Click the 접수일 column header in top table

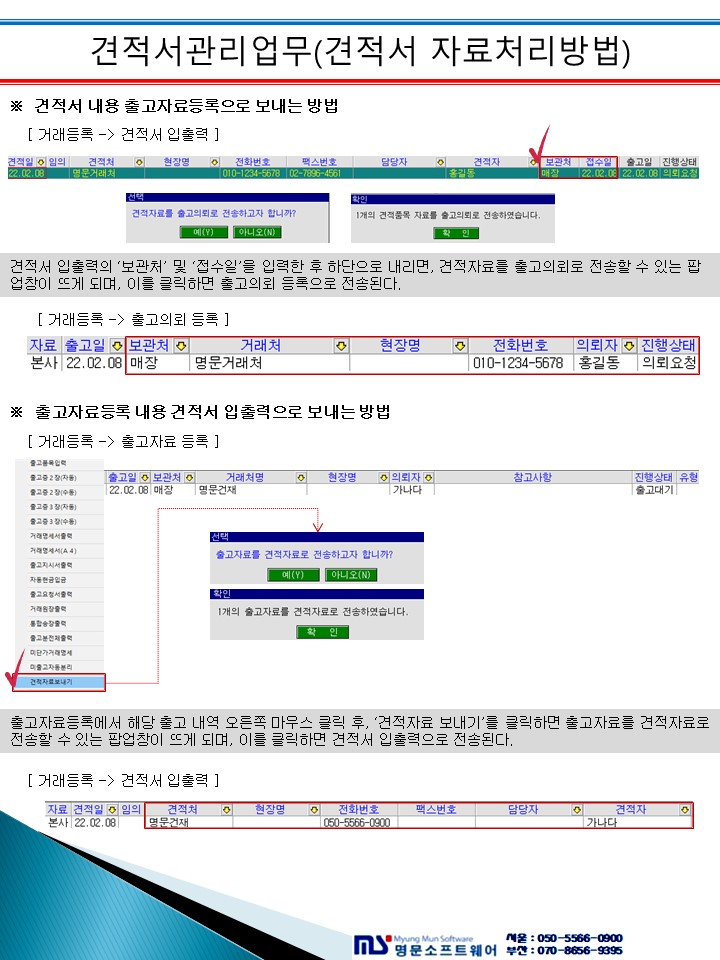click(598, 162)
